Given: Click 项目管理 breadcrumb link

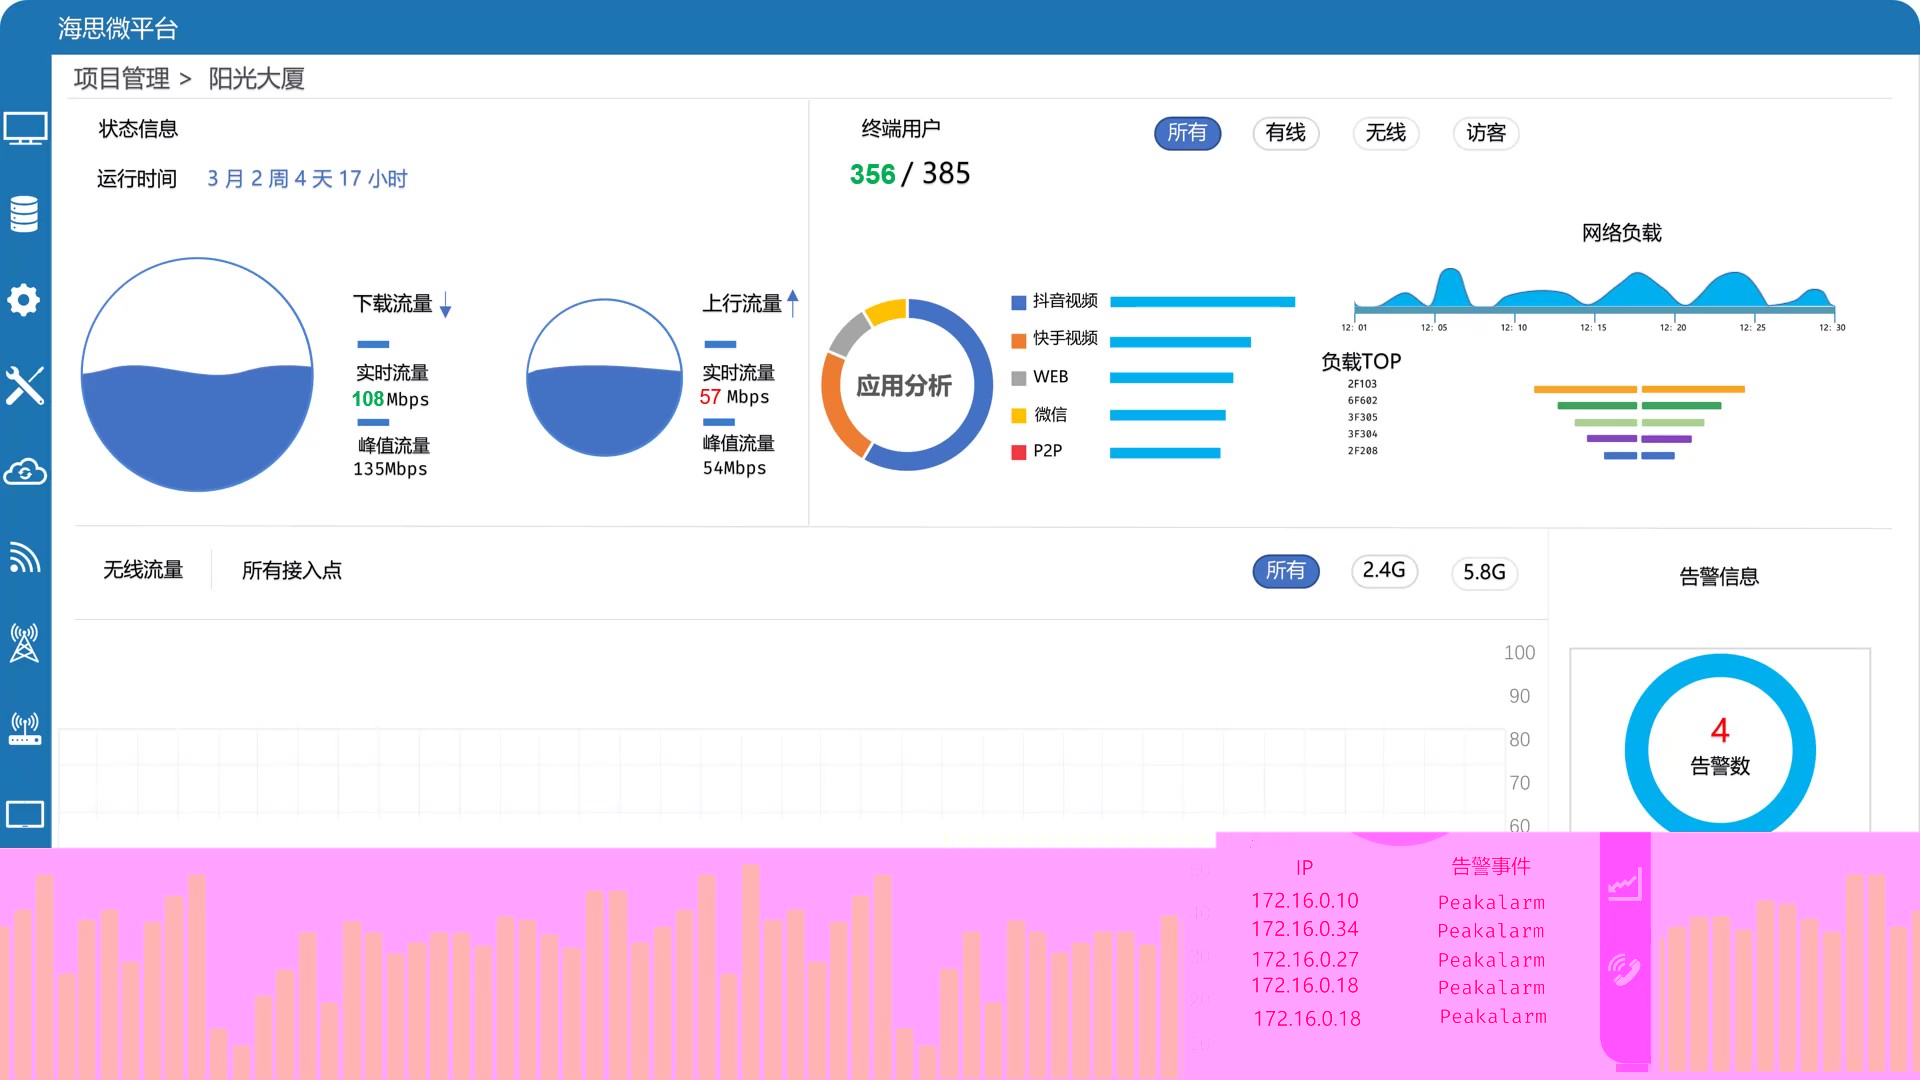Looking at the screenshot, I should pyautogui.click(x=122, y=79).
